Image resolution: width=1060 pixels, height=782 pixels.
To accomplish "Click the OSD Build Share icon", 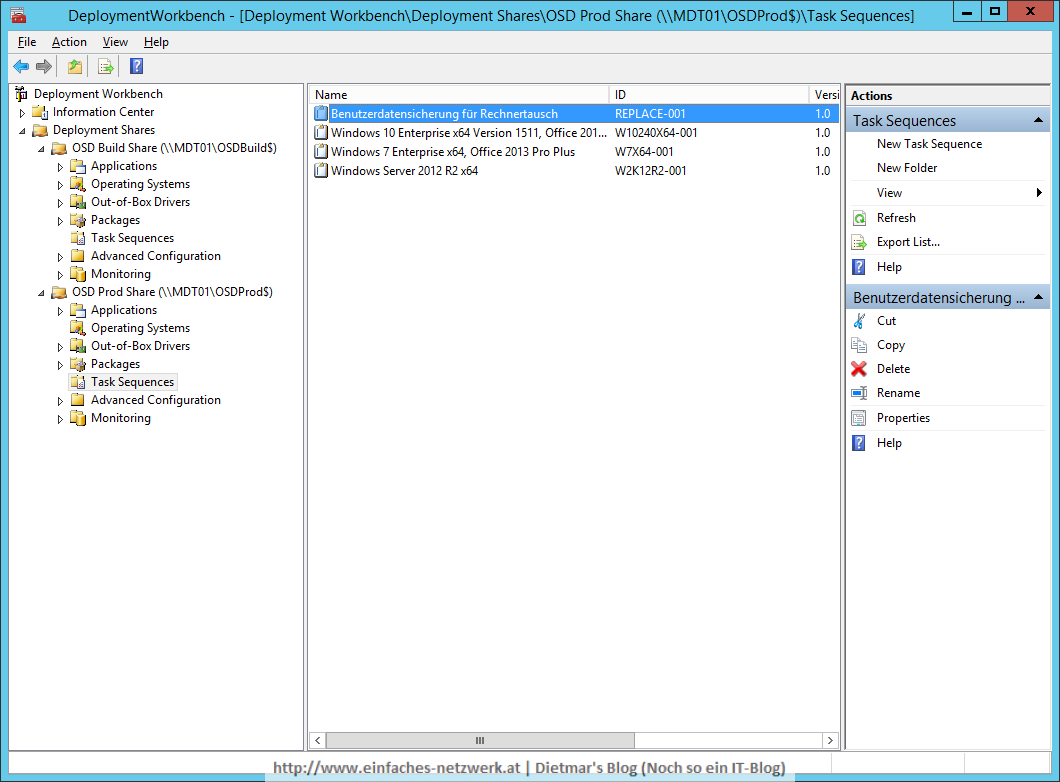I will [x=59, y=148].
